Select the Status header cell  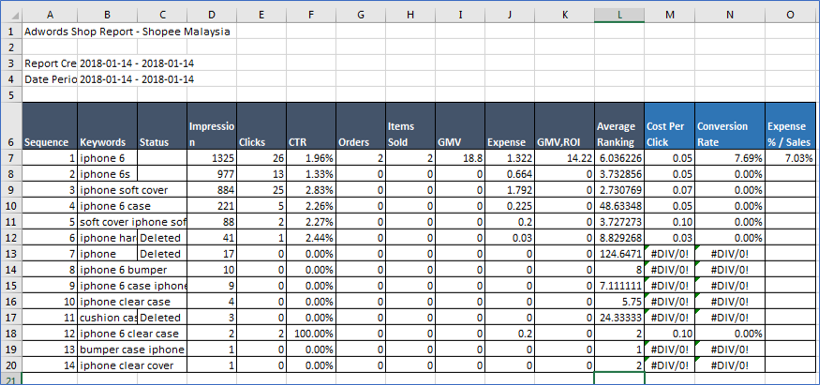click(162, 126)
